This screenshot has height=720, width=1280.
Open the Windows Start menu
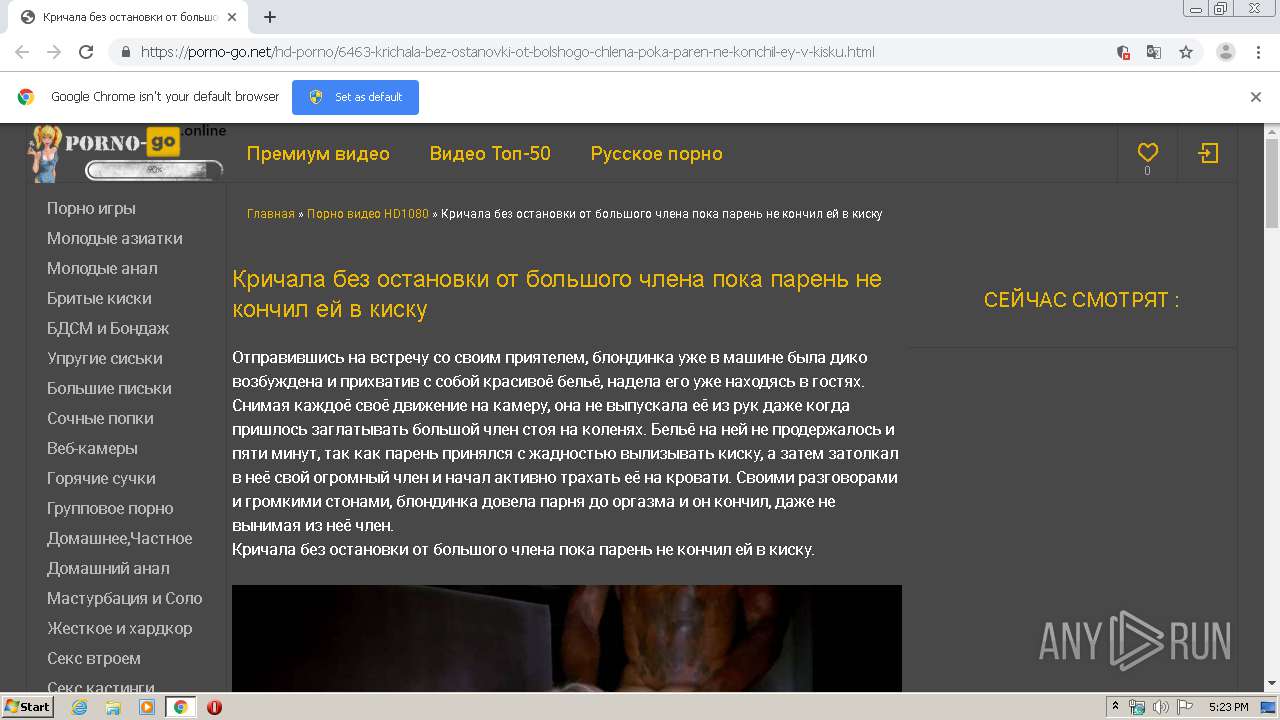27,707
